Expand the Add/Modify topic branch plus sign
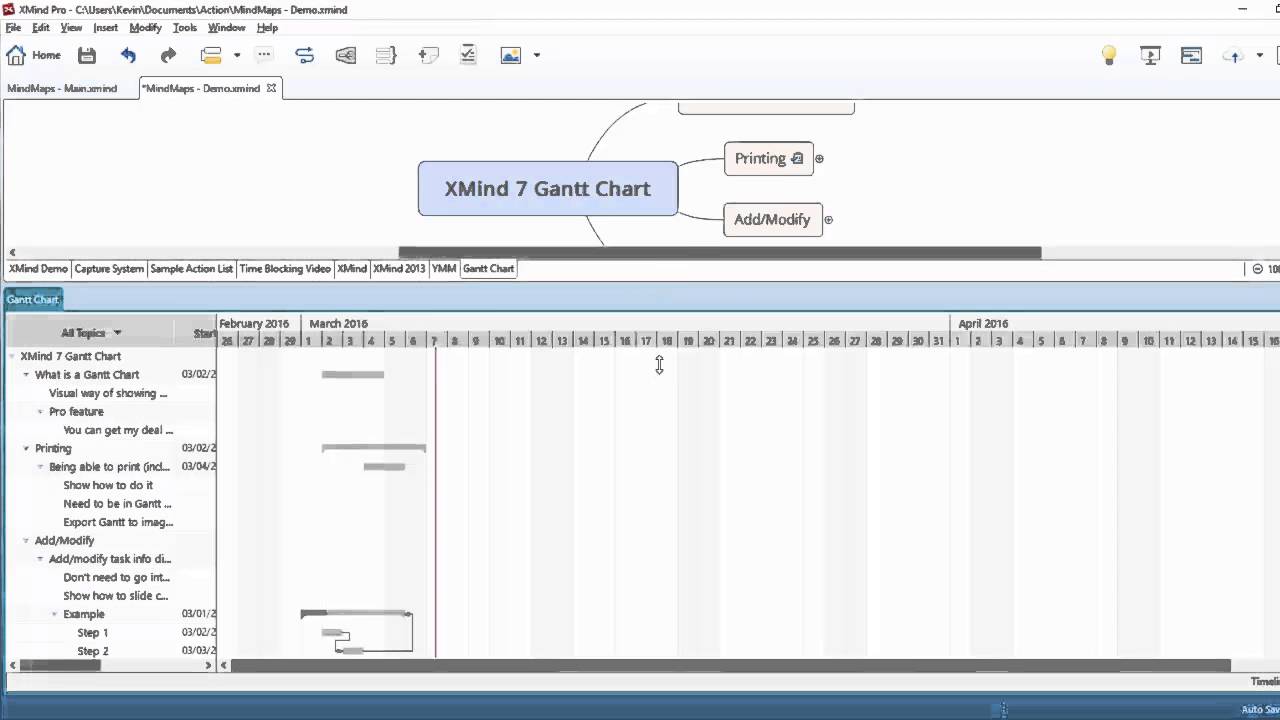This screenshot has height=720, width=1280. pos(828,219)
